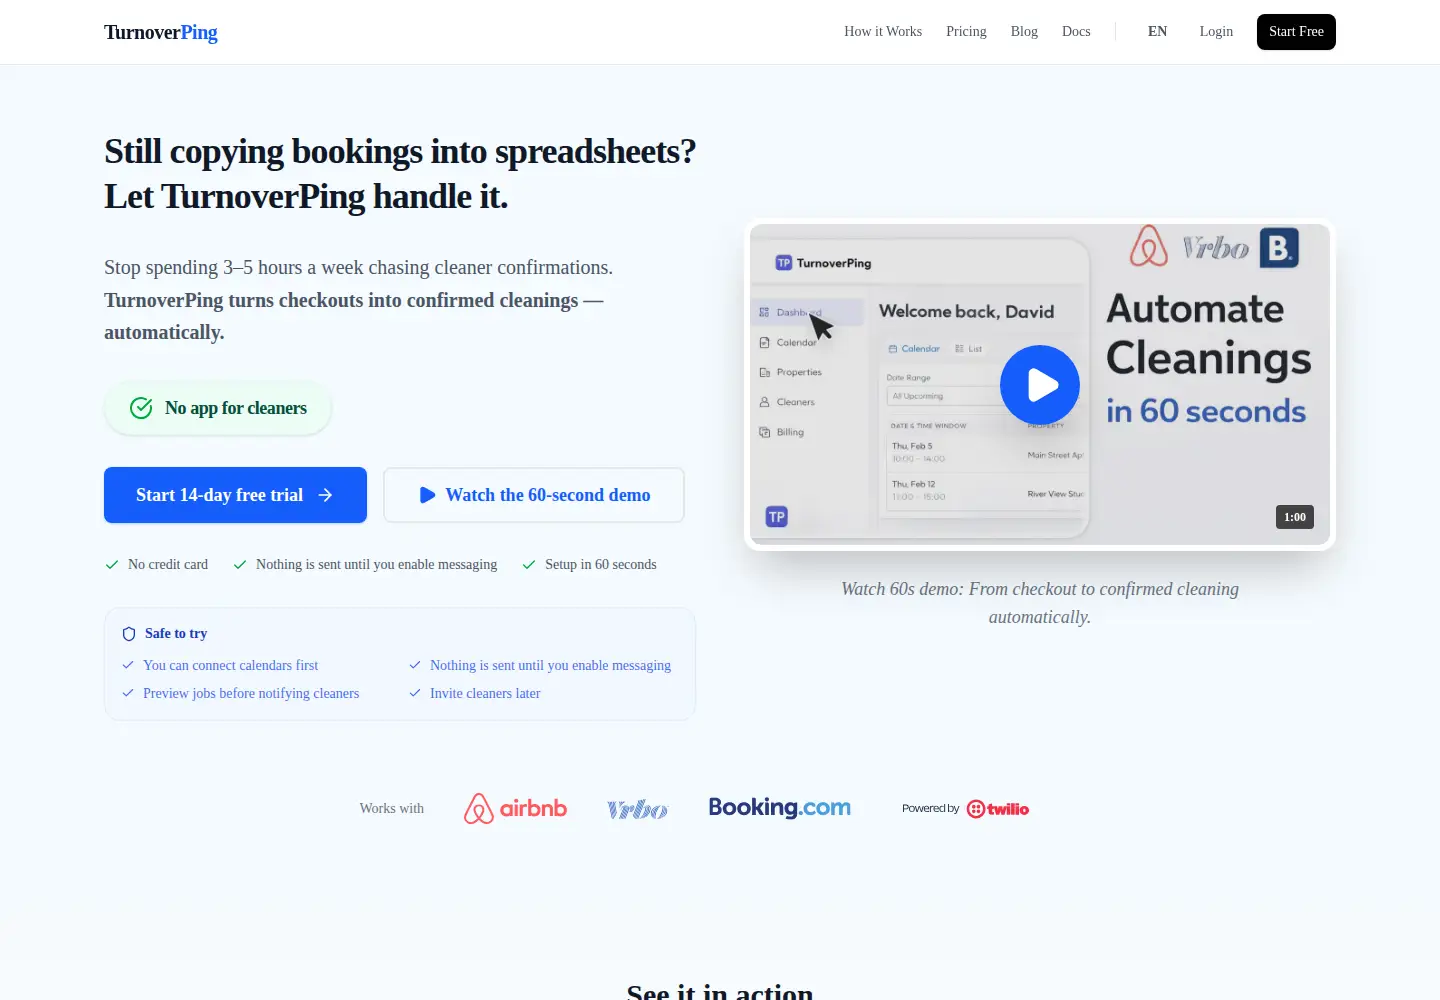This screenshot has height=1000, width=1440.
Task: Click the 'Safe to try' heading
Action: pos(176,633)
